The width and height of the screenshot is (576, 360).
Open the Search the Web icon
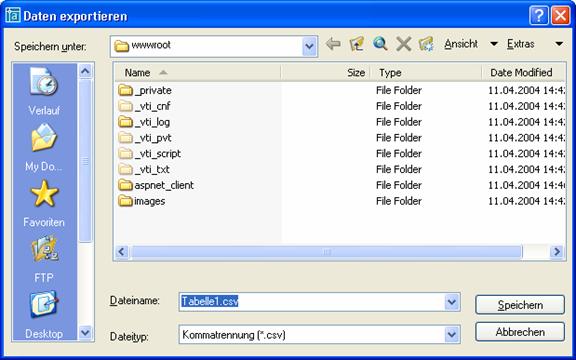tap(380, 44)
